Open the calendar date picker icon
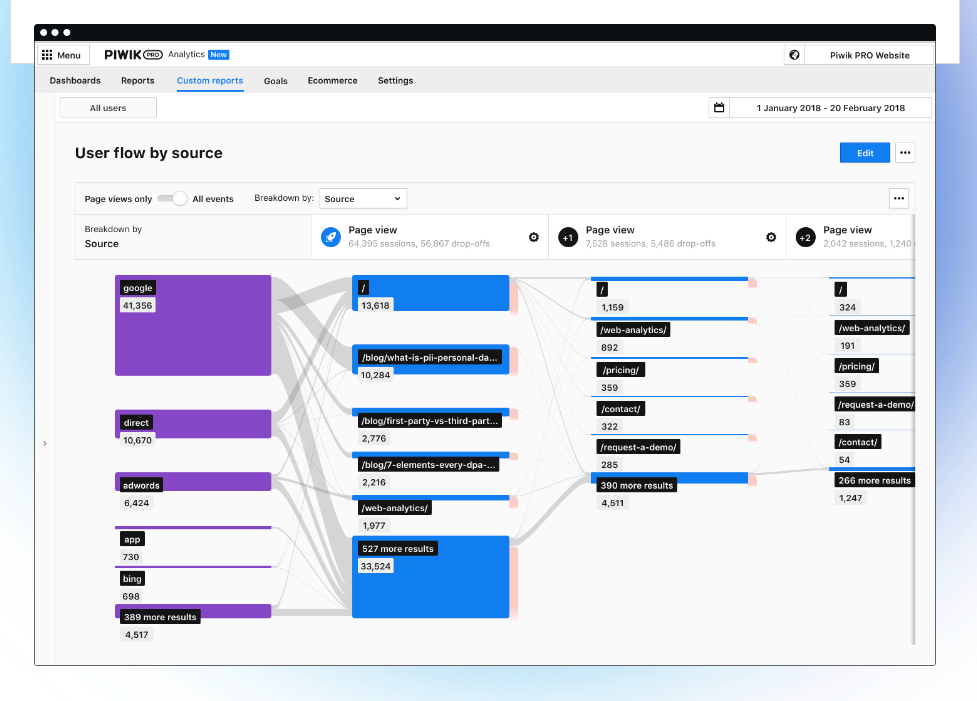The height and width of the screenshot is (701, 977). point(719,107)
